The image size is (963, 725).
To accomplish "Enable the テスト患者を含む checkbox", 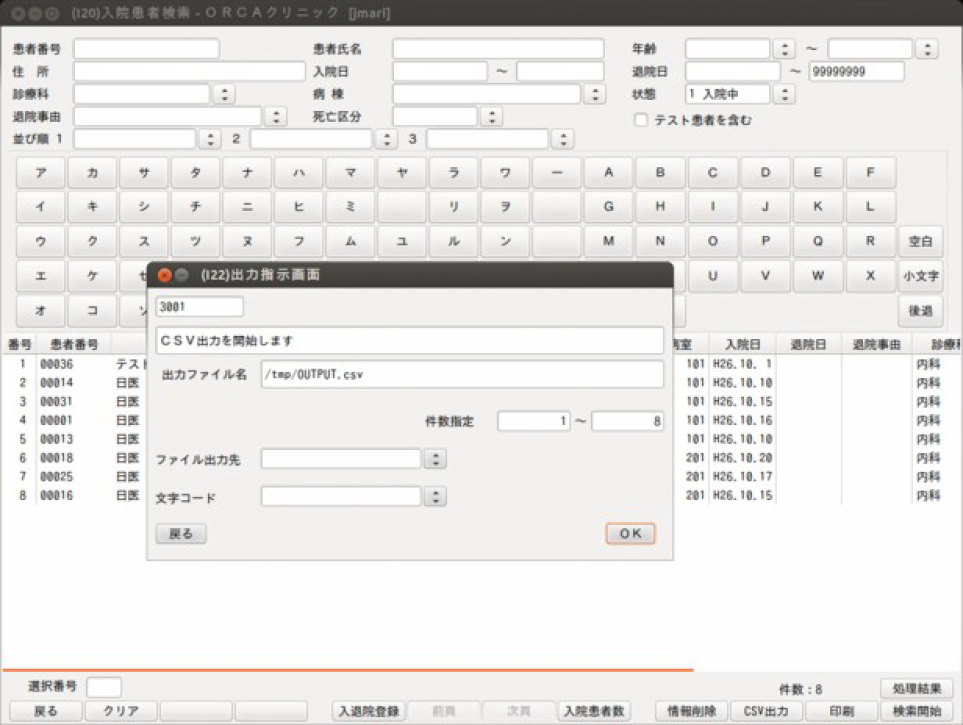I will coord(641,120).
